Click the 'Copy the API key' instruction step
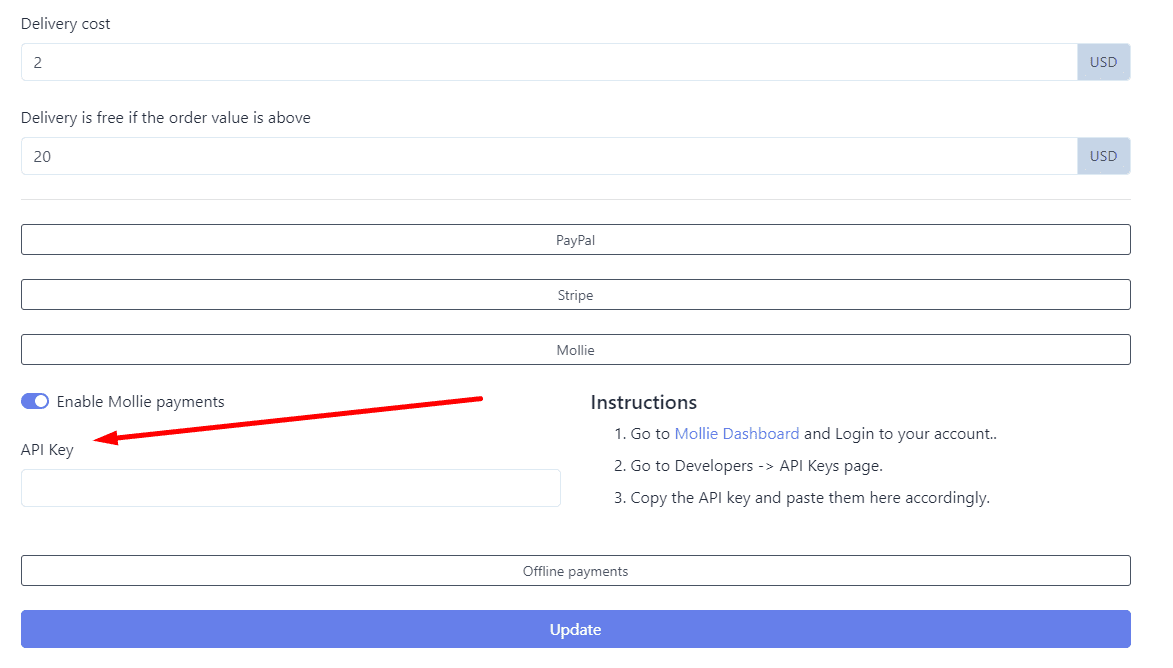The width and height of the screenshot is (1173, 668). pyautogui.click(x=809, y=497)
